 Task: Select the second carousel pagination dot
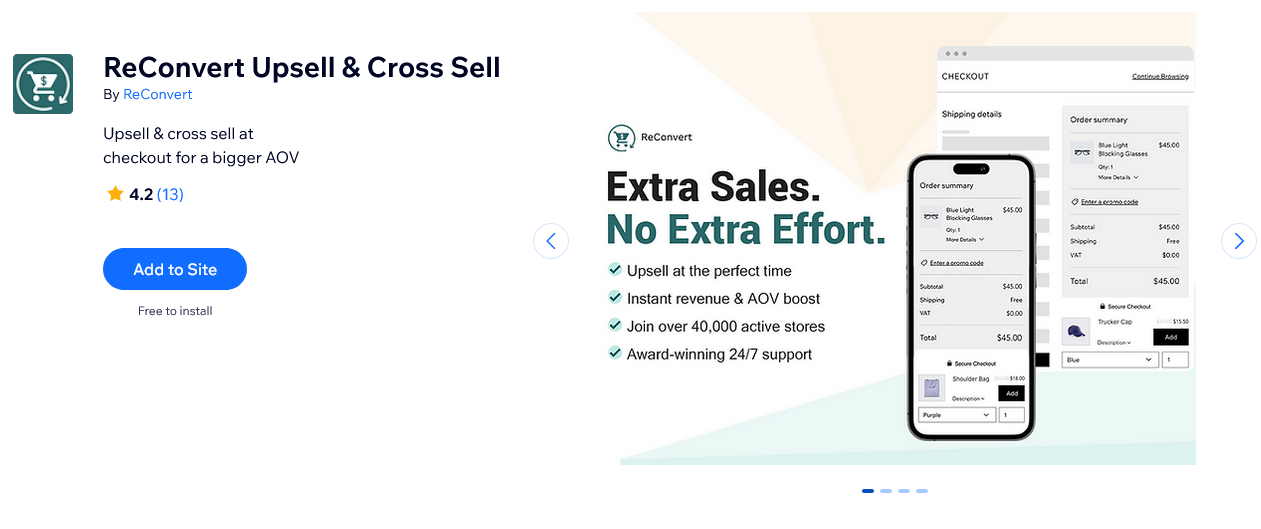coord(886,491)
